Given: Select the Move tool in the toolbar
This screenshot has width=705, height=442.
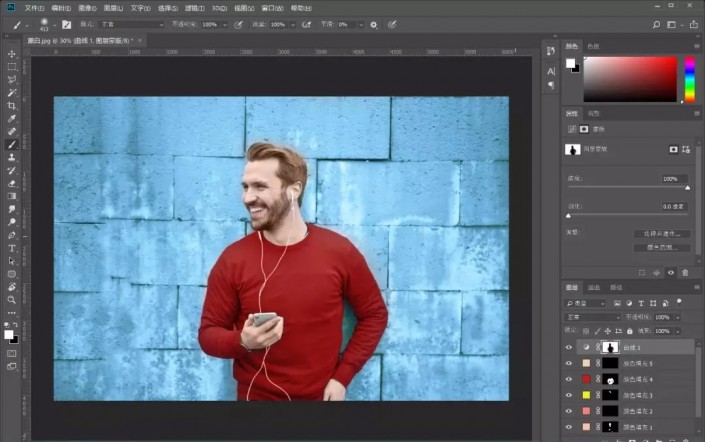Looking at the screenshot, I should 12,54.
